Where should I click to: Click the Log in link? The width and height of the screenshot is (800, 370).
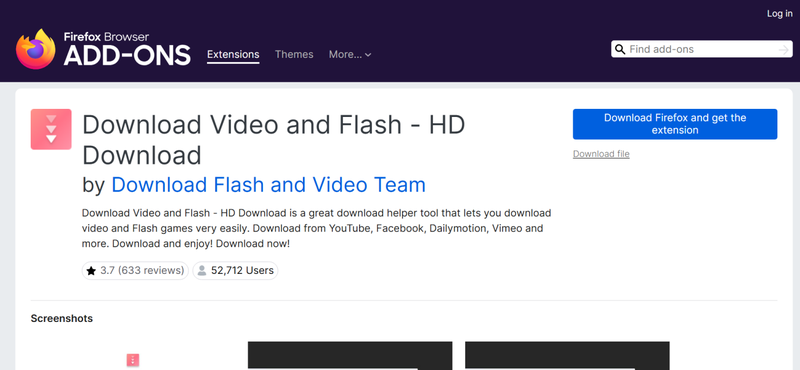coord(780,14)
